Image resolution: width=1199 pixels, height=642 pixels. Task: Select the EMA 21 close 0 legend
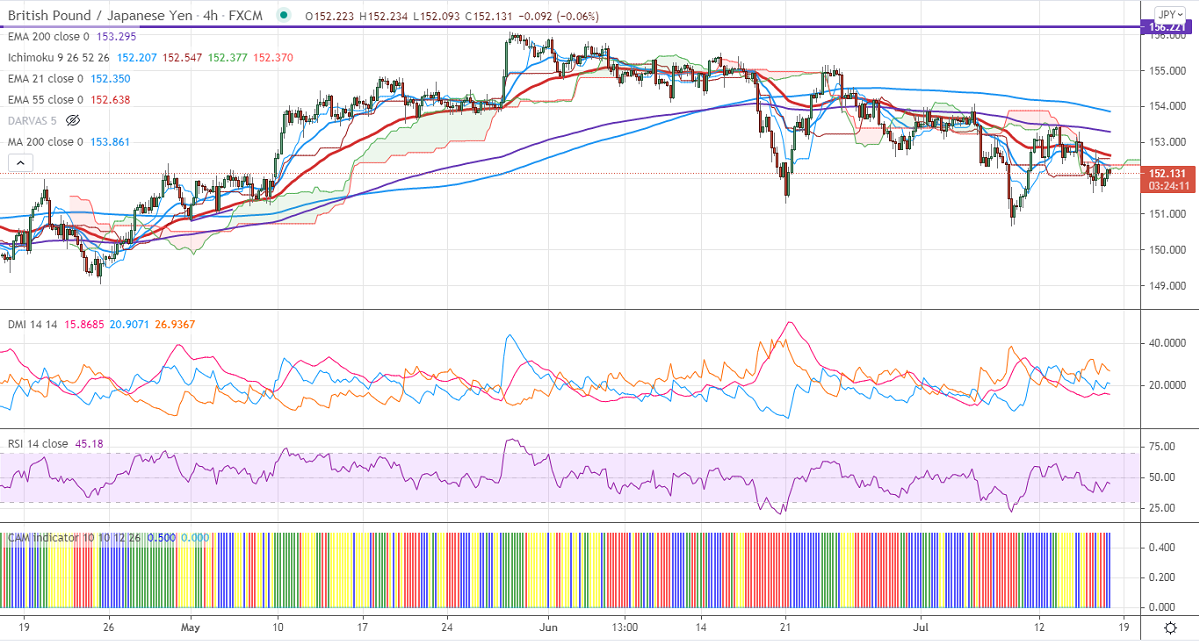(45, 79)
